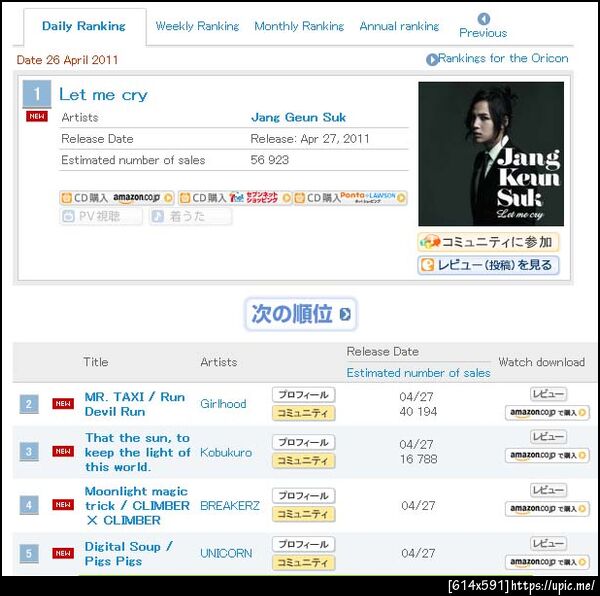Open レビュー for MR. TAXI row
Screen dimensions: 600x596
(548, 394)
